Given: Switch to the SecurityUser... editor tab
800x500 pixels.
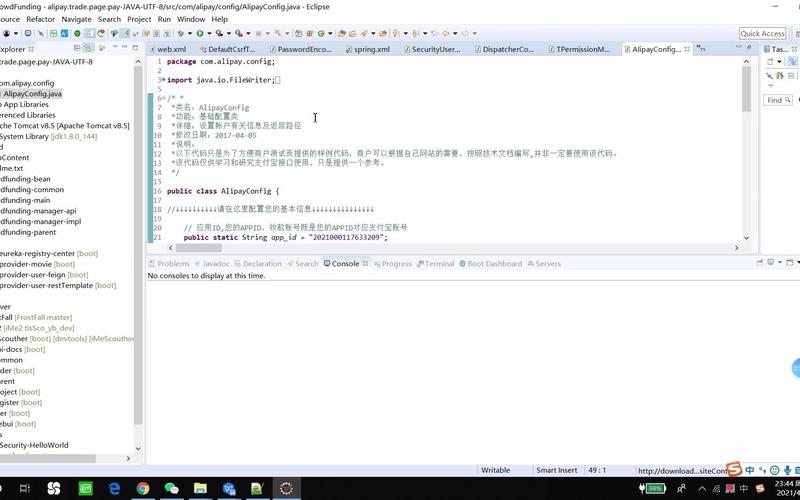Looking at the screenshot, I should 432,49.
